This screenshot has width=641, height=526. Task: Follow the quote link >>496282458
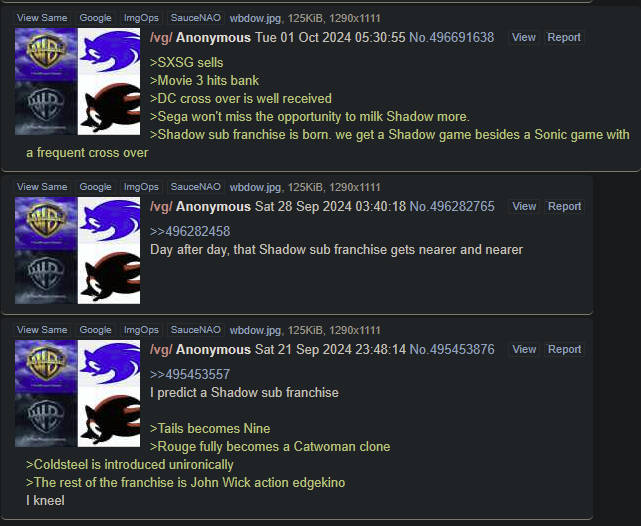coord(190,231)
